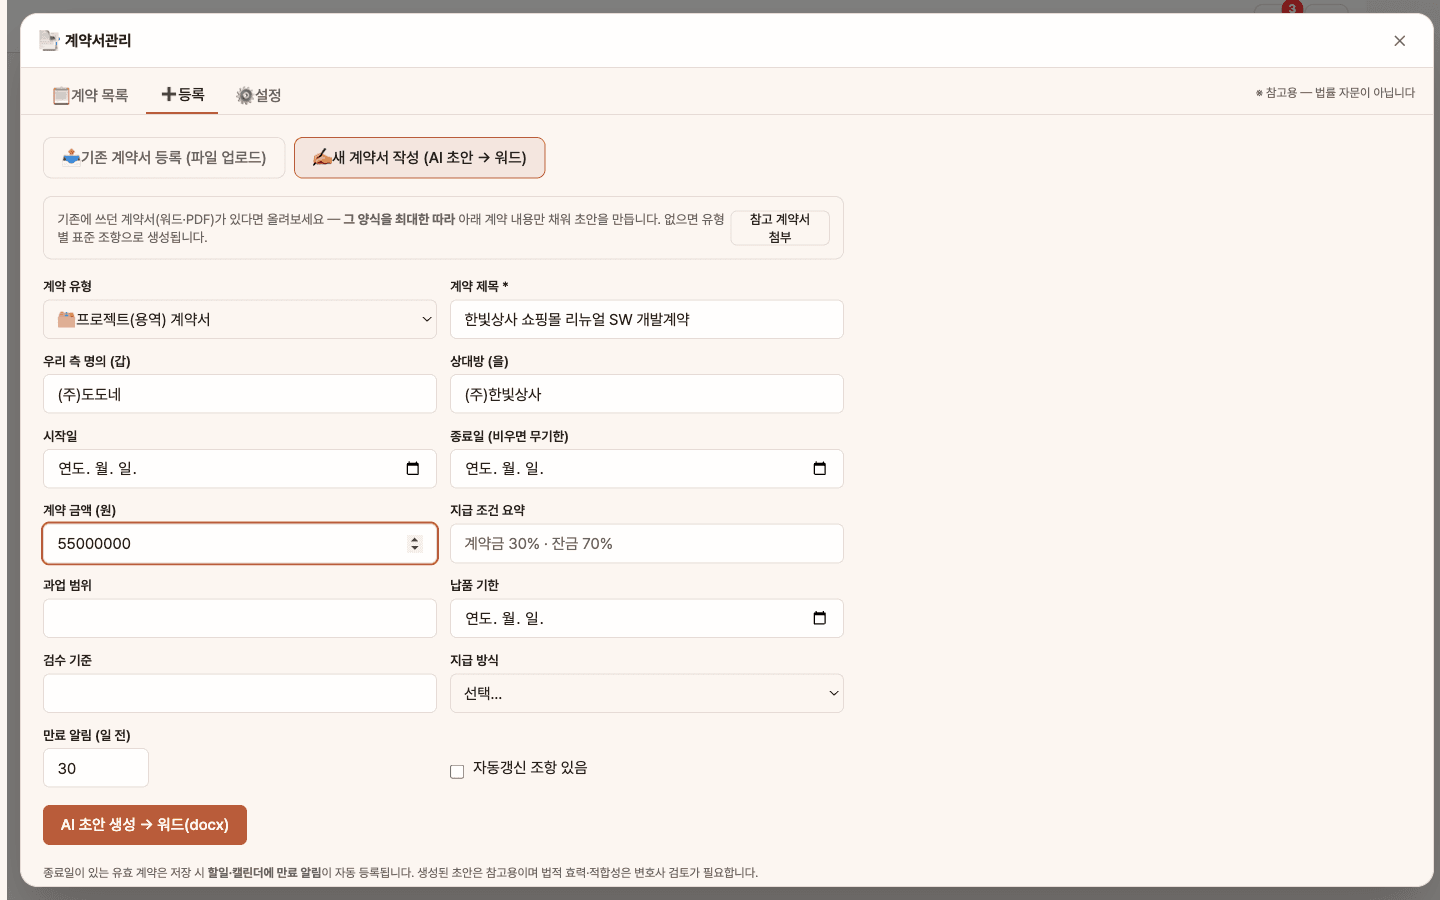Open the 설정 tab
1440x900 pixels.
pos(258,95)
